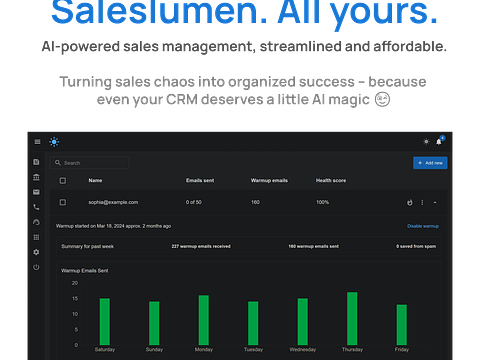Click the Friday bar in chart

tap(402, 325)
